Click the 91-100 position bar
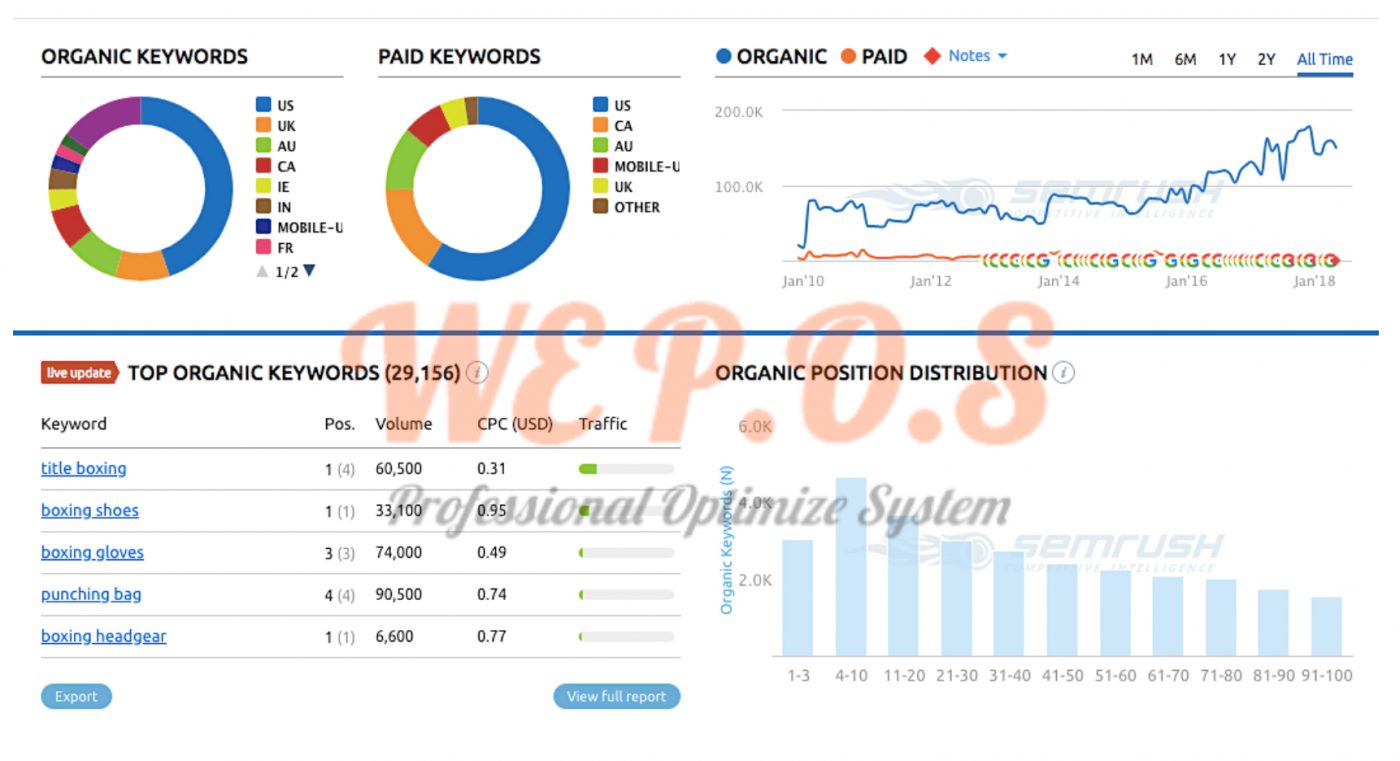1400x761 pixels. (1326, 627)
